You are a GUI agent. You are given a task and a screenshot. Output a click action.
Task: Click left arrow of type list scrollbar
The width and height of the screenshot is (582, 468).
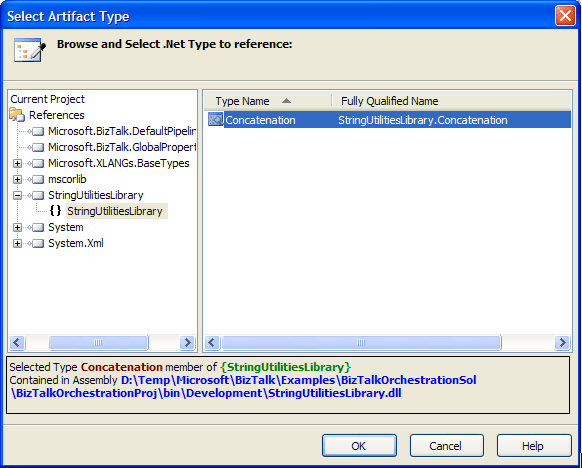point(212,342)
